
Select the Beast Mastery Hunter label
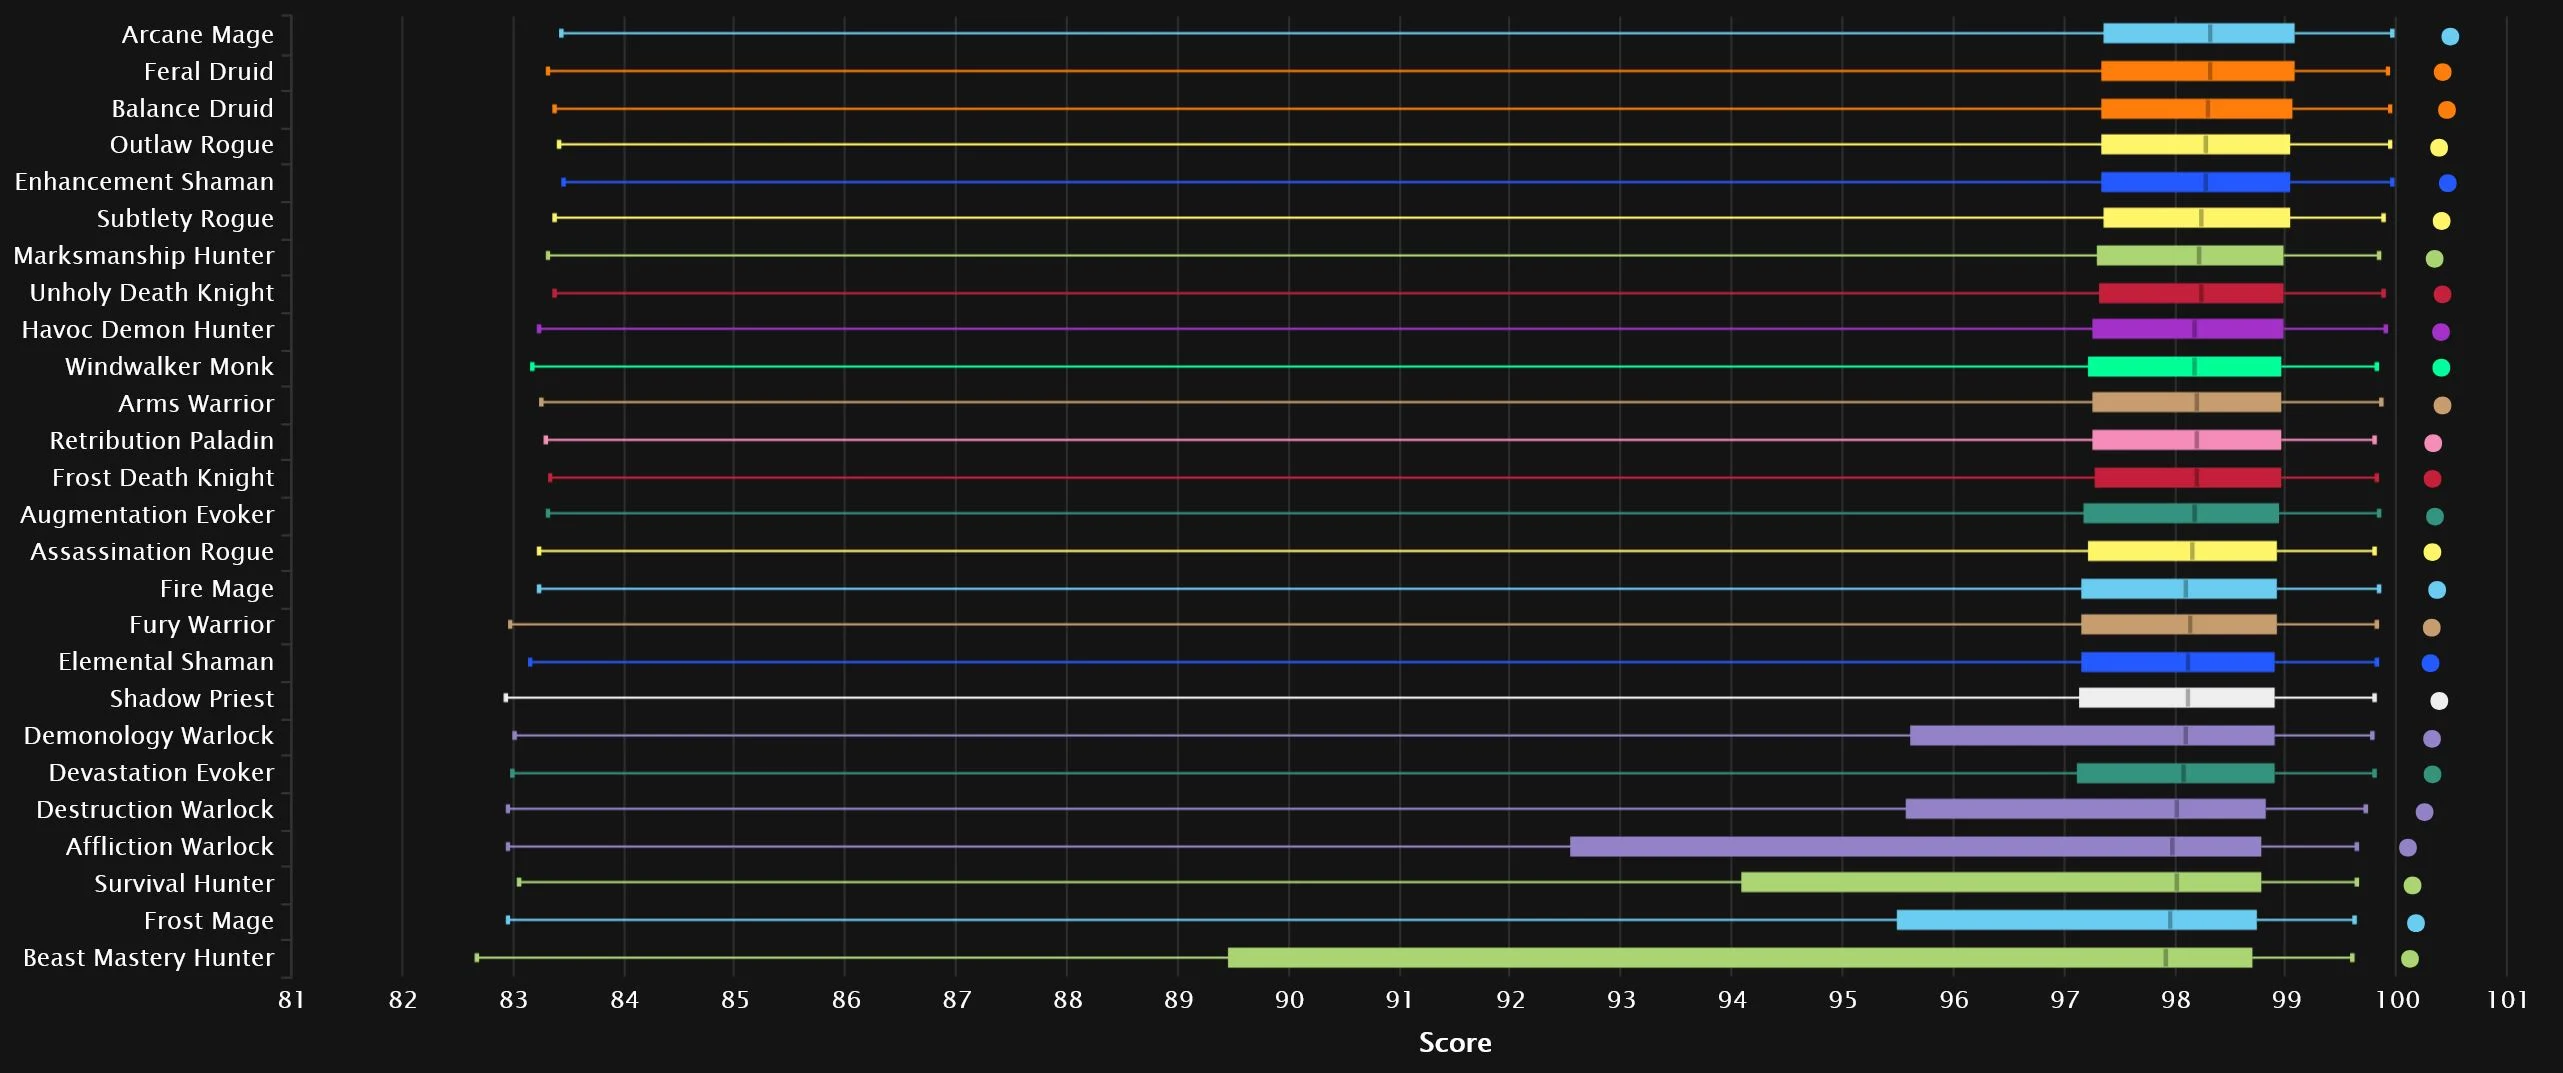tap(148, 958)
